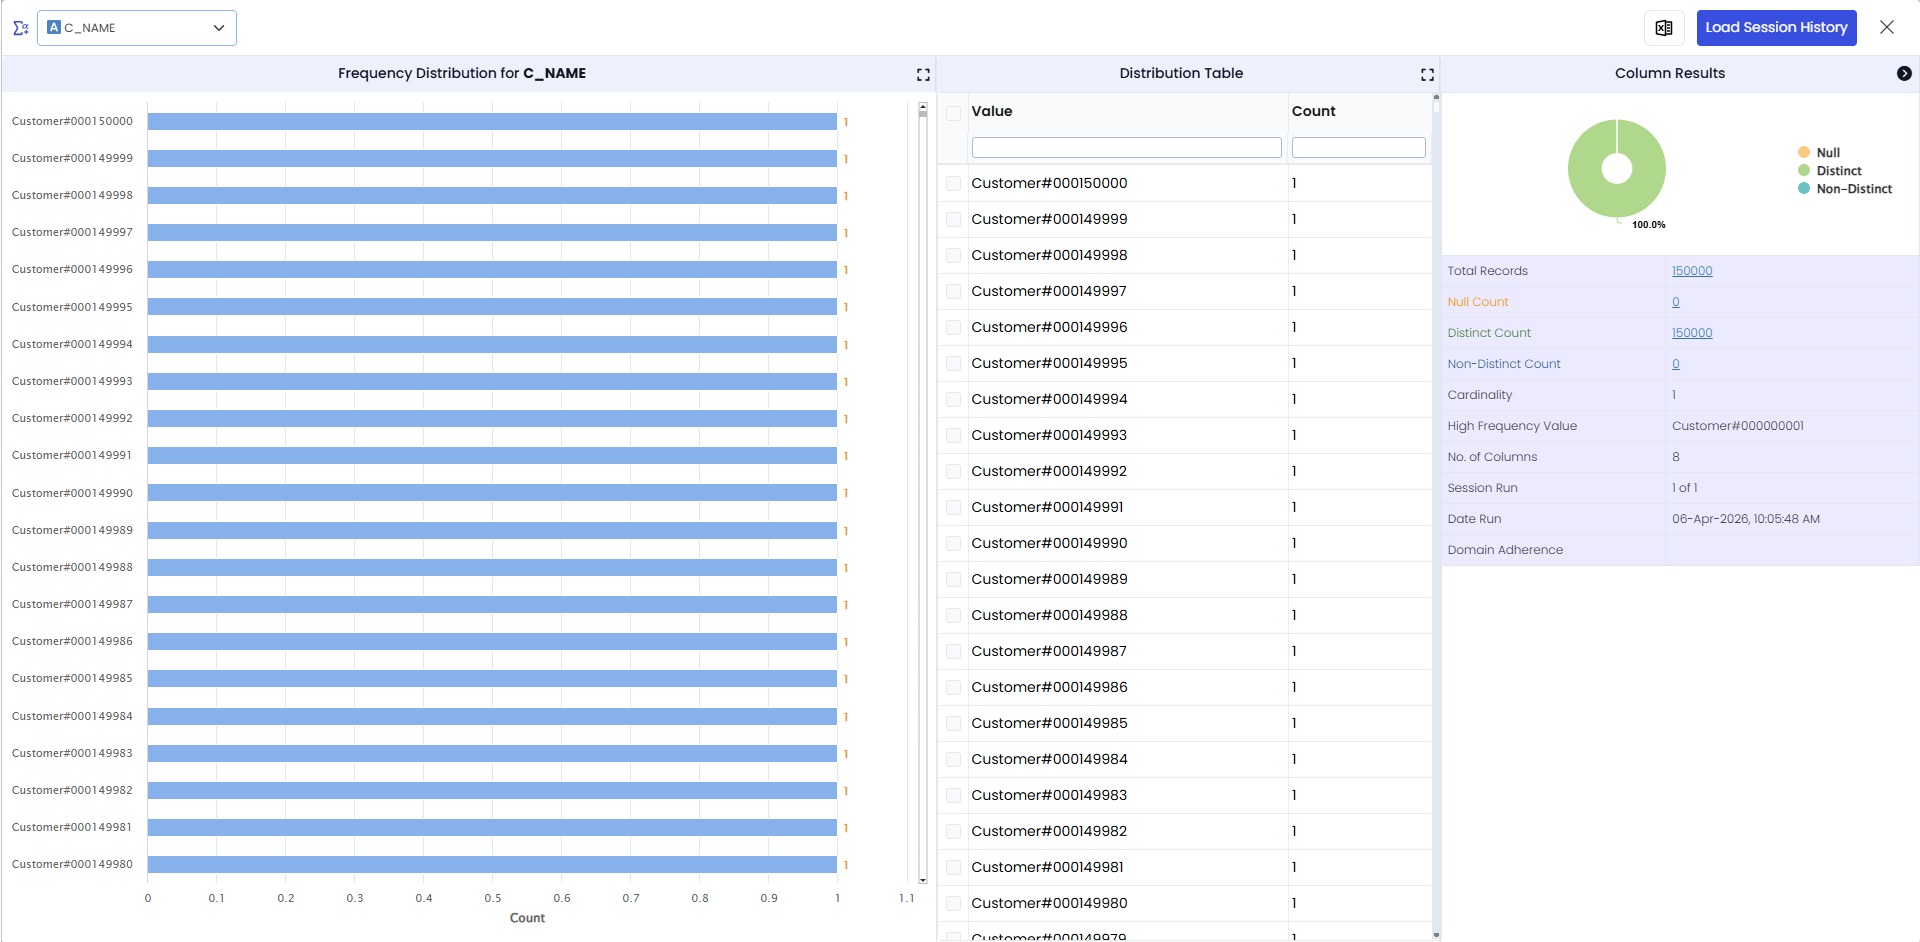1920x942 pixels.
Task: Collapse Column Results with the arrow icon
Action: click(x=1904, y=73)
